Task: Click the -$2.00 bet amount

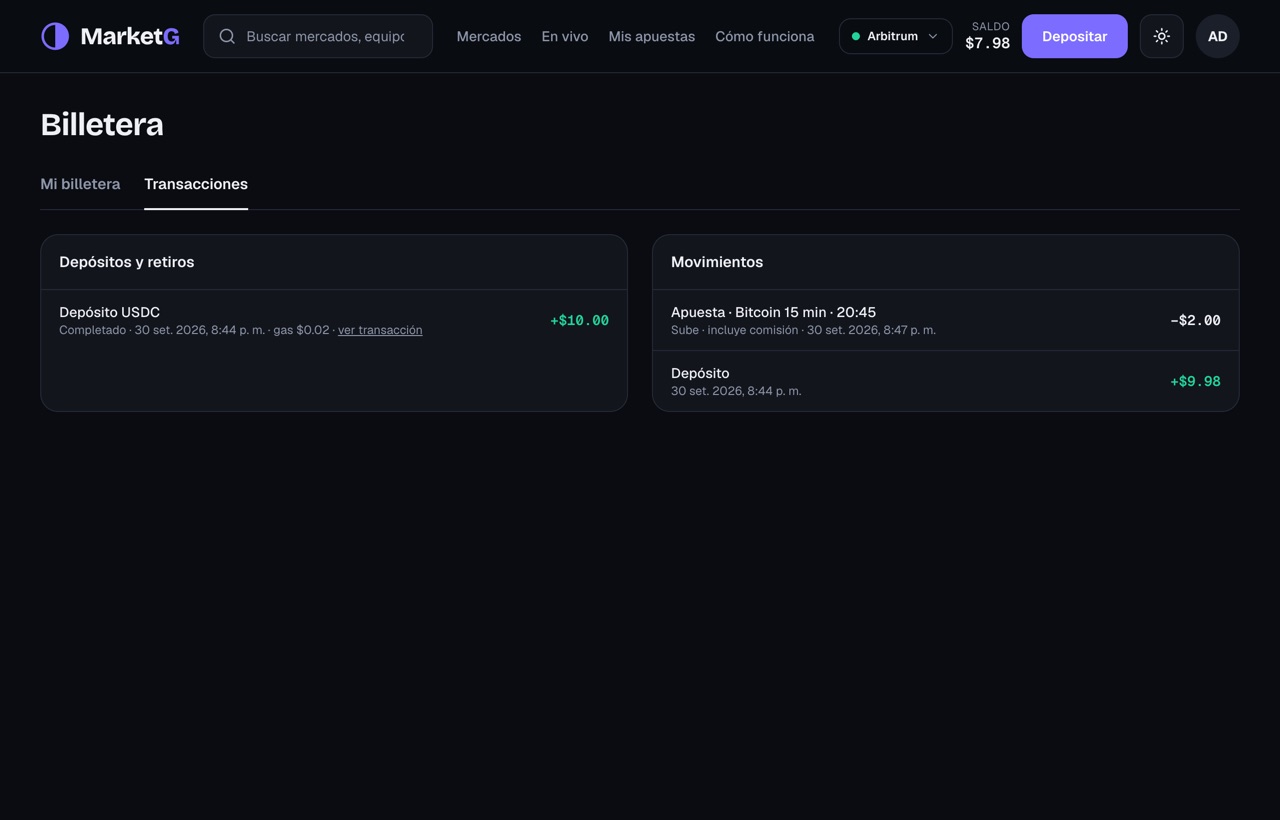Action: tap(1195, 320)
